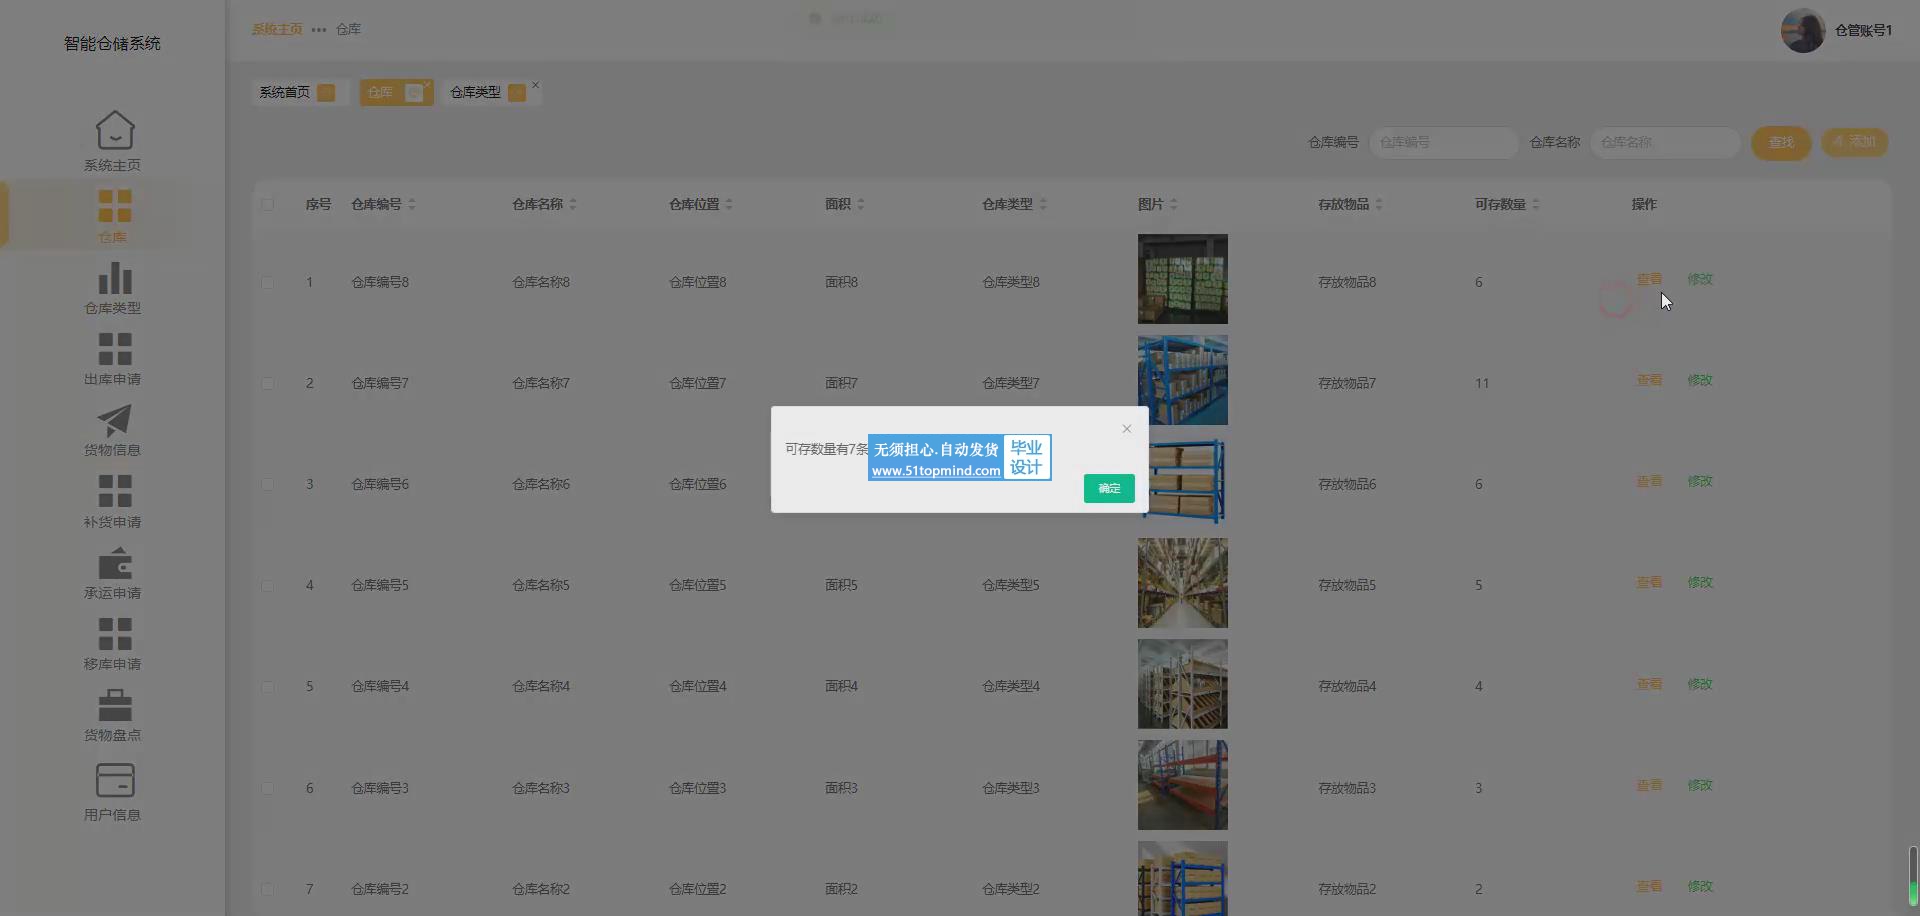
Task: Open 仓库类型 bar chart icon in sidebar
Action: coord(114,278)
